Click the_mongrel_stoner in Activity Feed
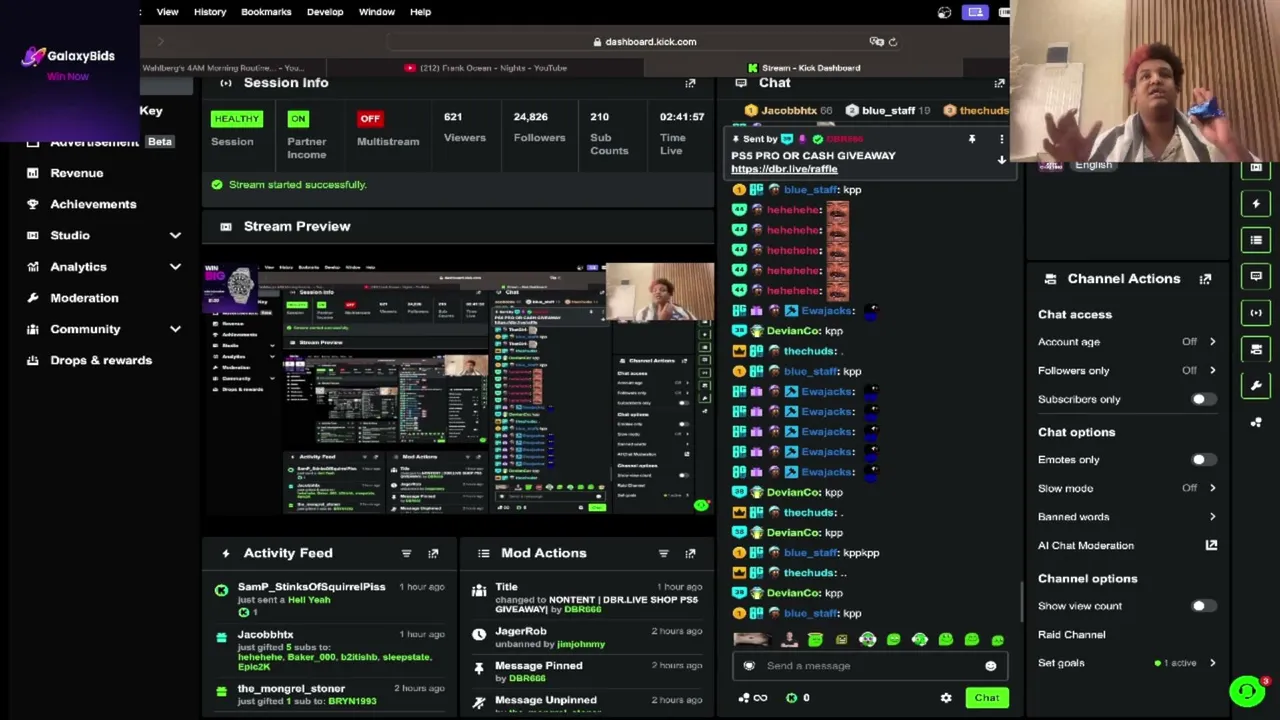Image resolution: width=1280 pixels, height=720 pixels. 291,689
